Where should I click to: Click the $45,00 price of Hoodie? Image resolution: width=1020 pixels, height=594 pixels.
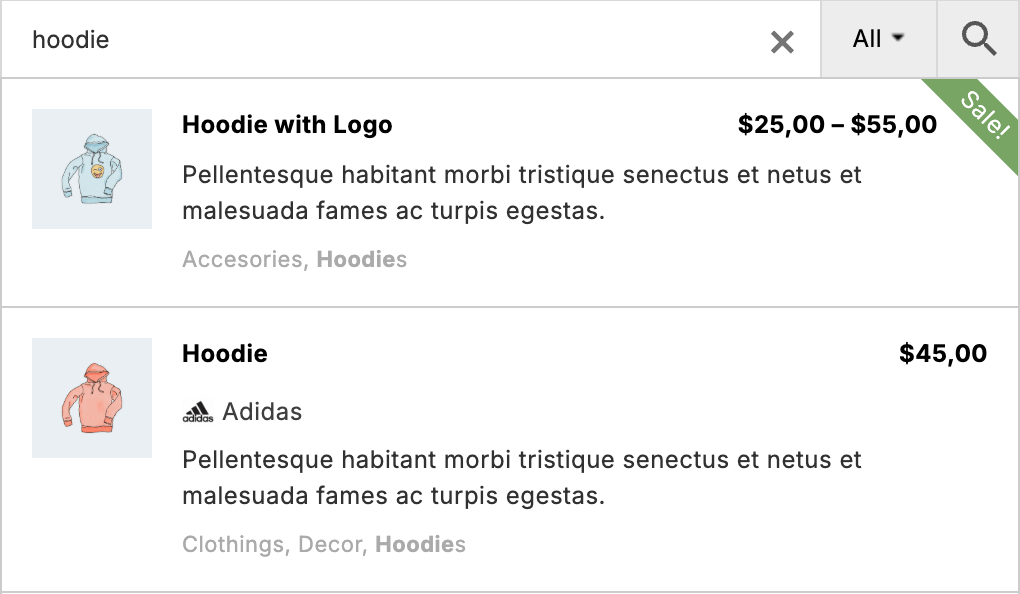pos(942,353)
